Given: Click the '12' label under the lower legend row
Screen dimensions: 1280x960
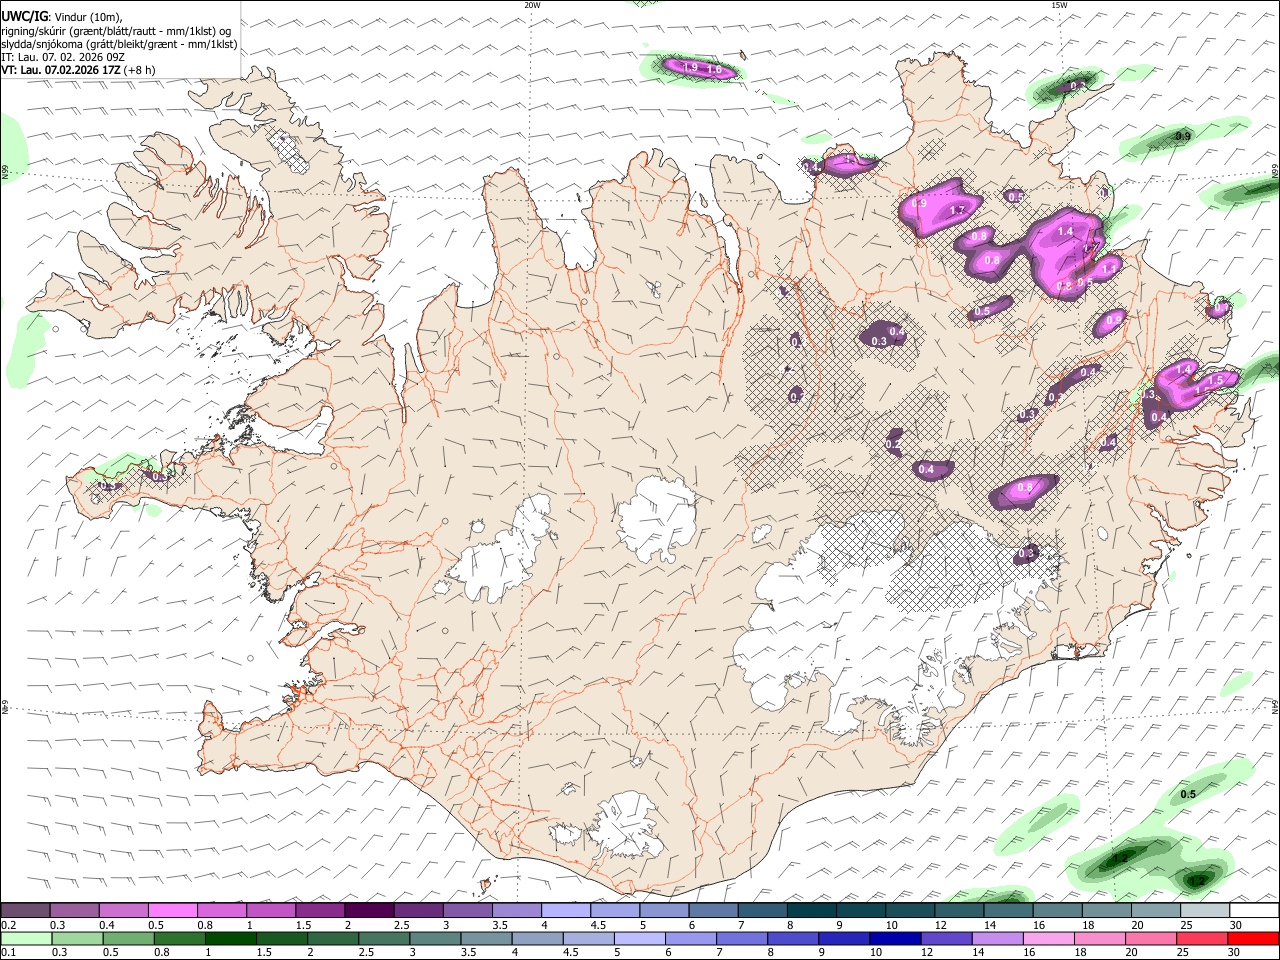Looking at the screenshot, I should point(927,953).
